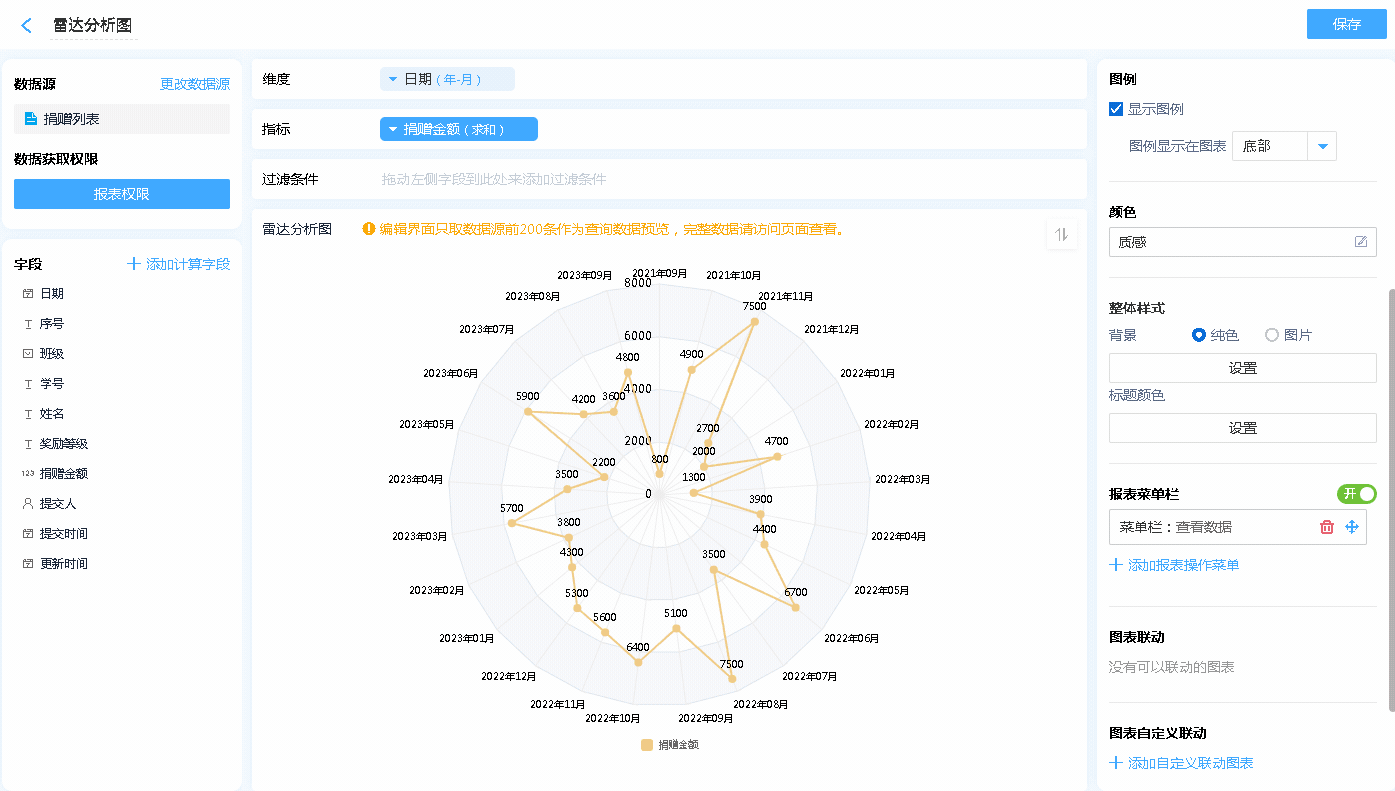Expand the 日期 (年-月) dimension dropdown
This screenshot has height=791, width=1395.
tap(393, 79)
